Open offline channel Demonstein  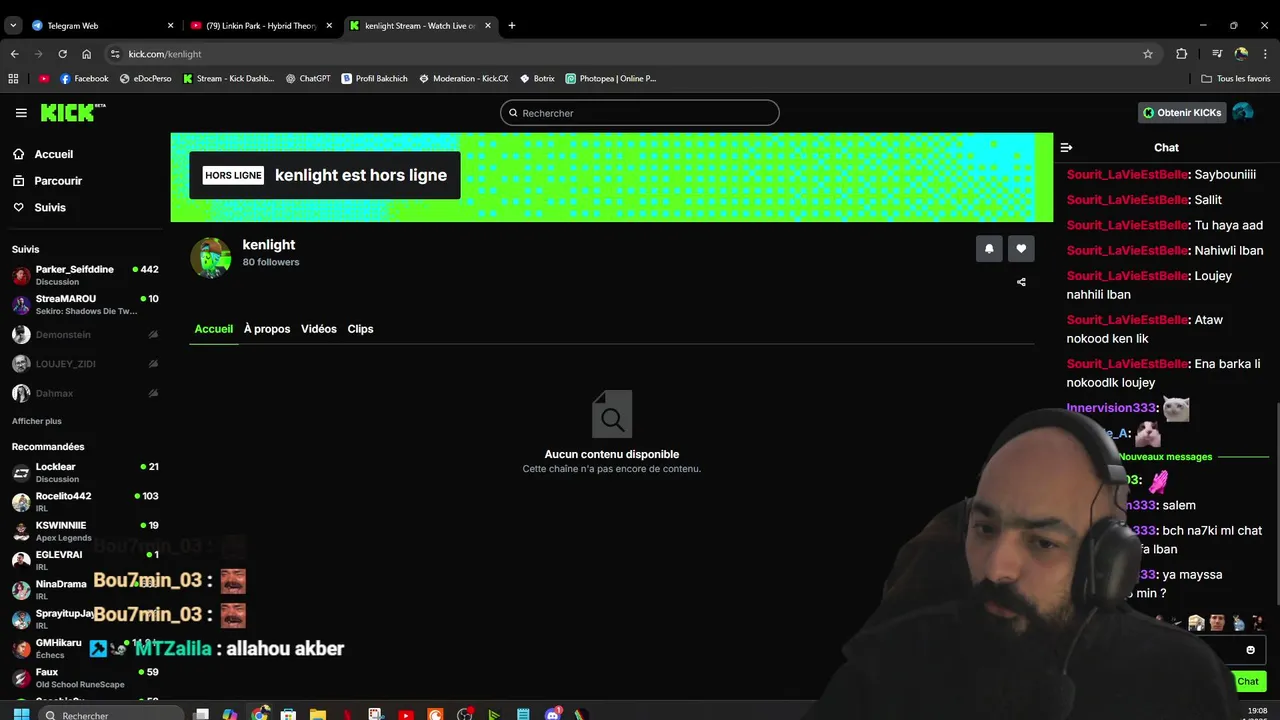(85, 335)
